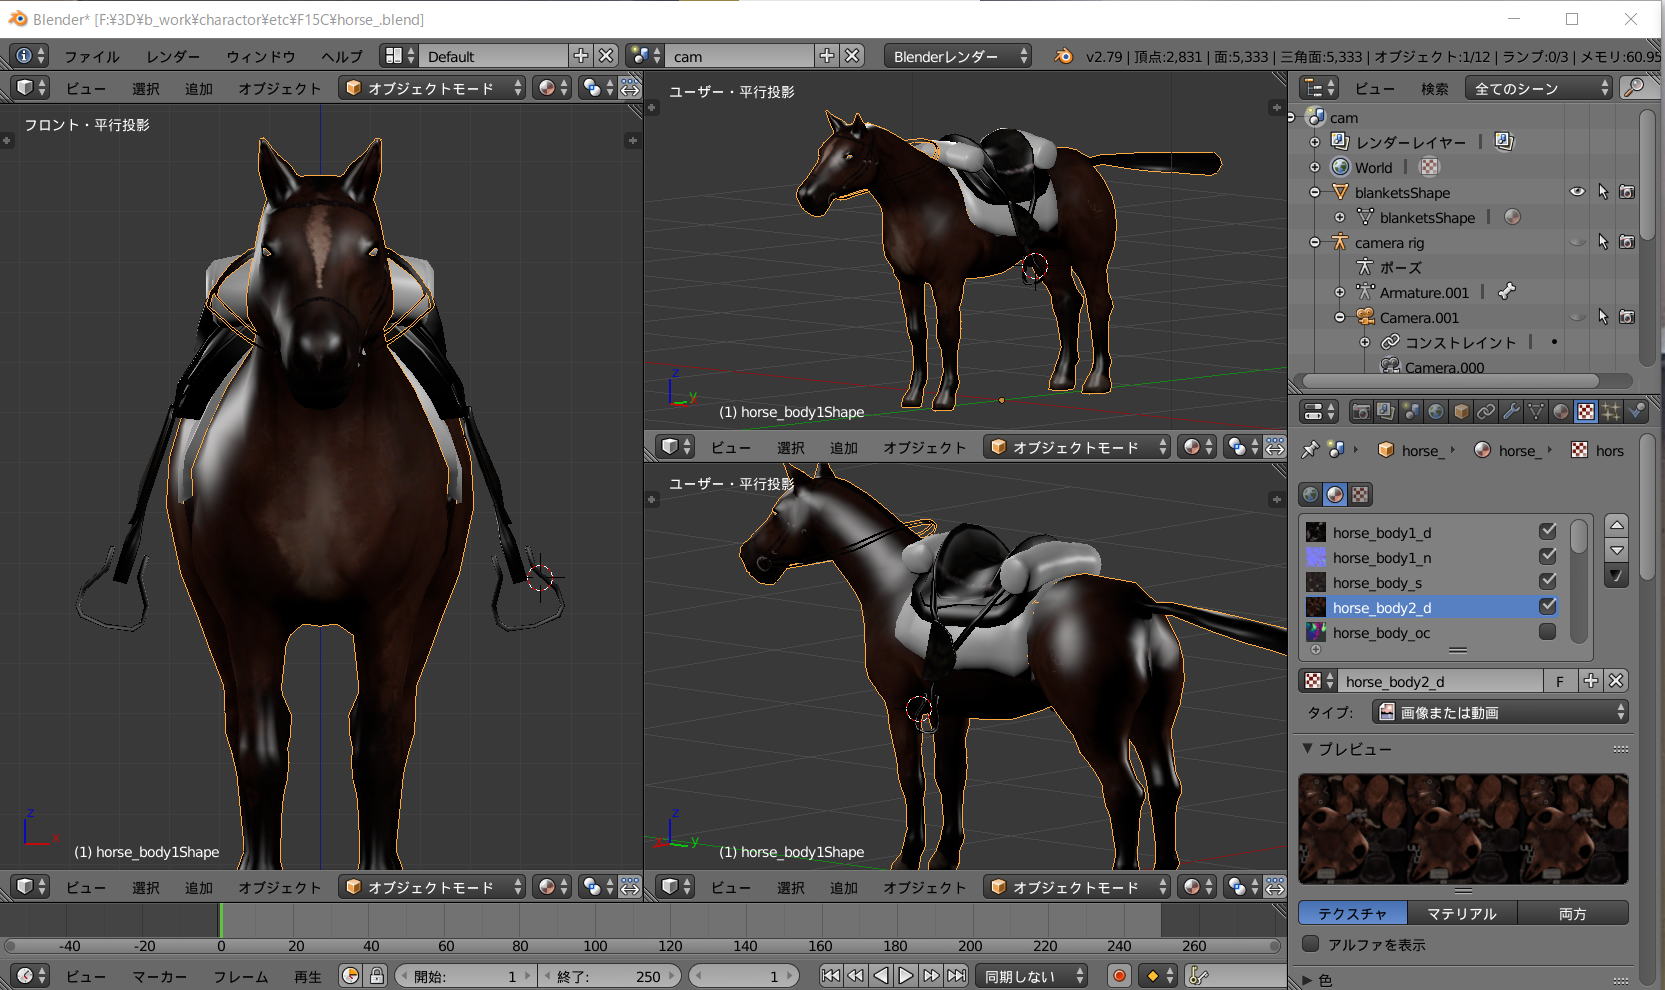Image resolution: width=1665 pixels, height=990 pixels.
Task: Click the outliner search magnifier icon
Action: (1634, 88)
